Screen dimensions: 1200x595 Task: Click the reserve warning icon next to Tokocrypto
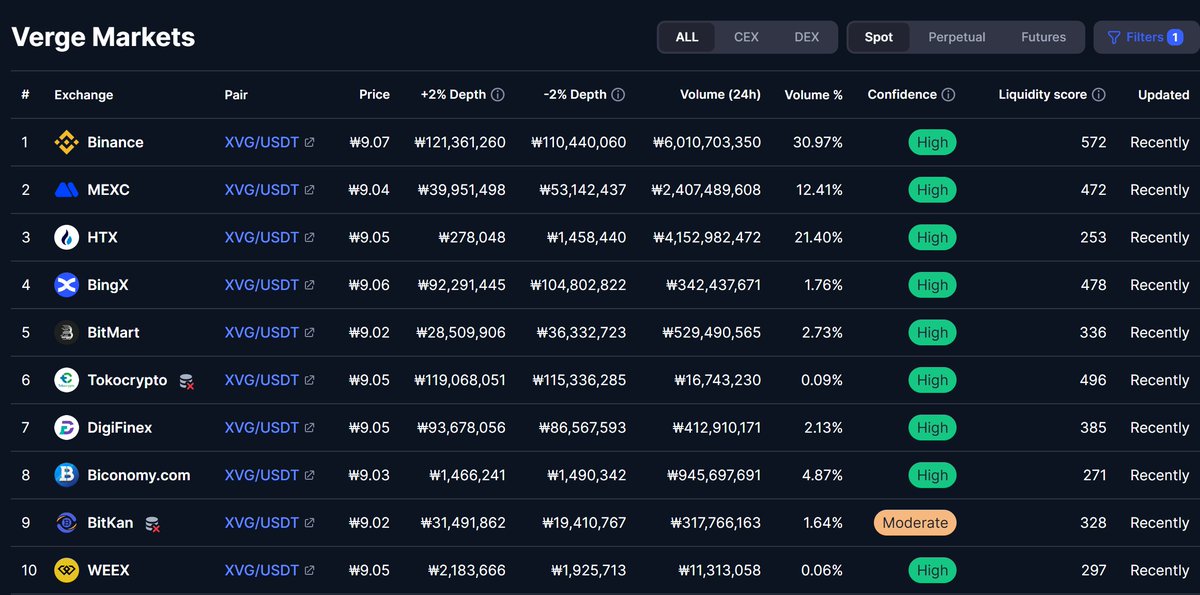click(x=186, y=381)
